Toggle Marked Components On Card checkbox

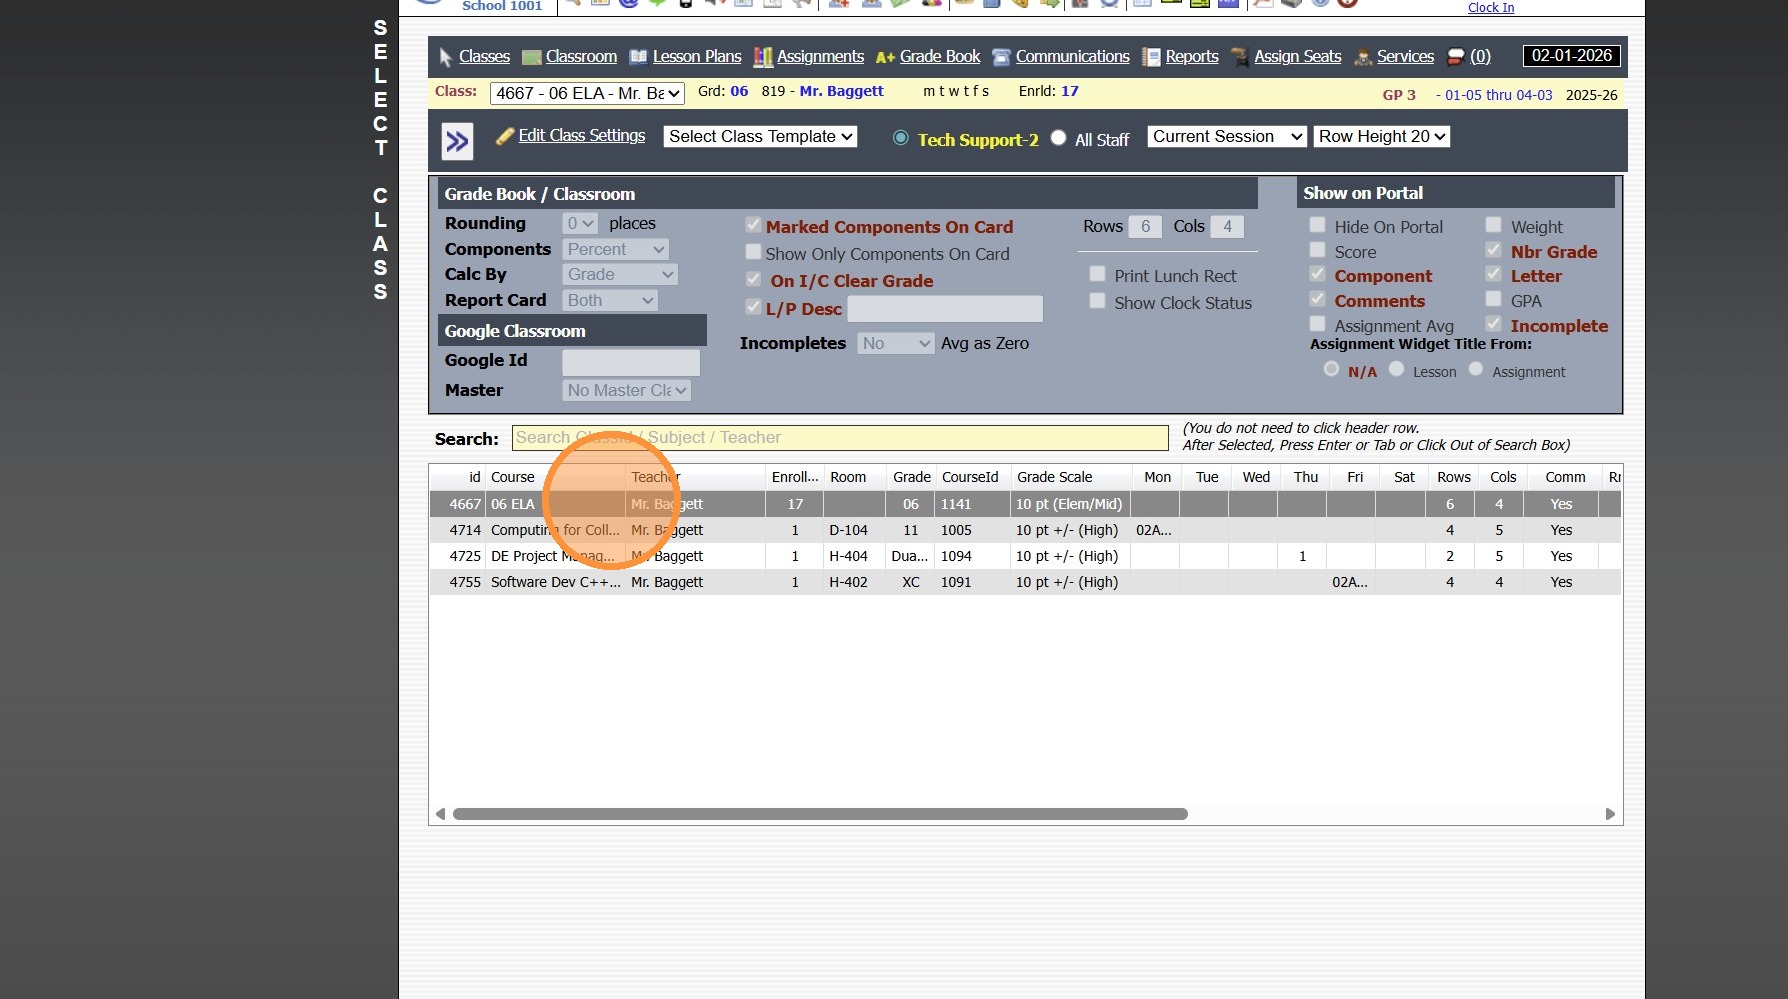tap(753, 226)
